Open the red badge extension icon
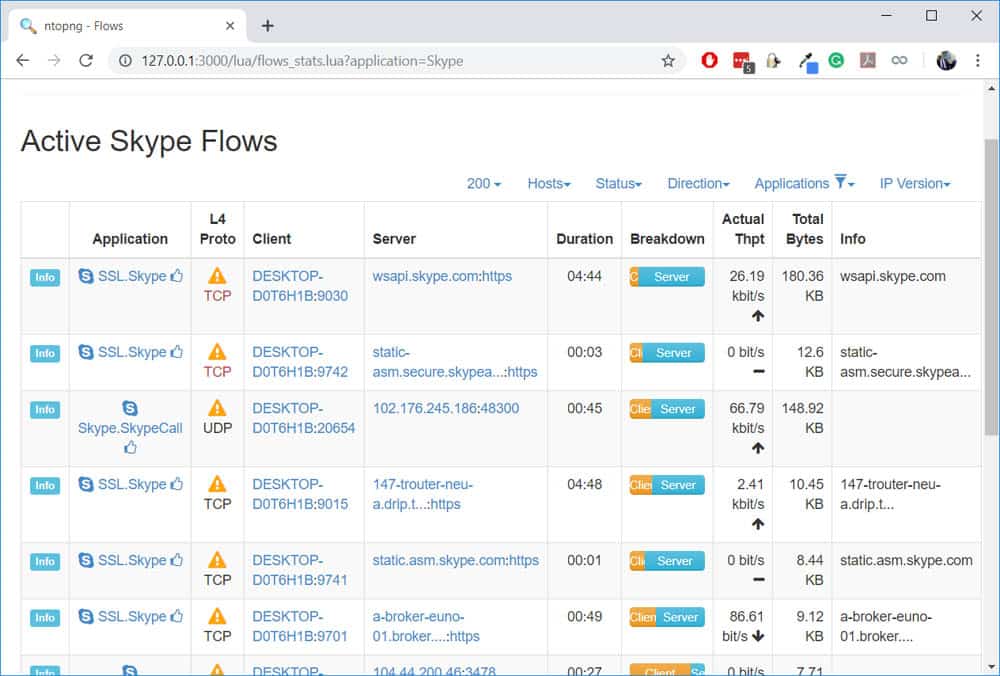1000x676 pixels. pyautogui.click(x=742, y=62)
